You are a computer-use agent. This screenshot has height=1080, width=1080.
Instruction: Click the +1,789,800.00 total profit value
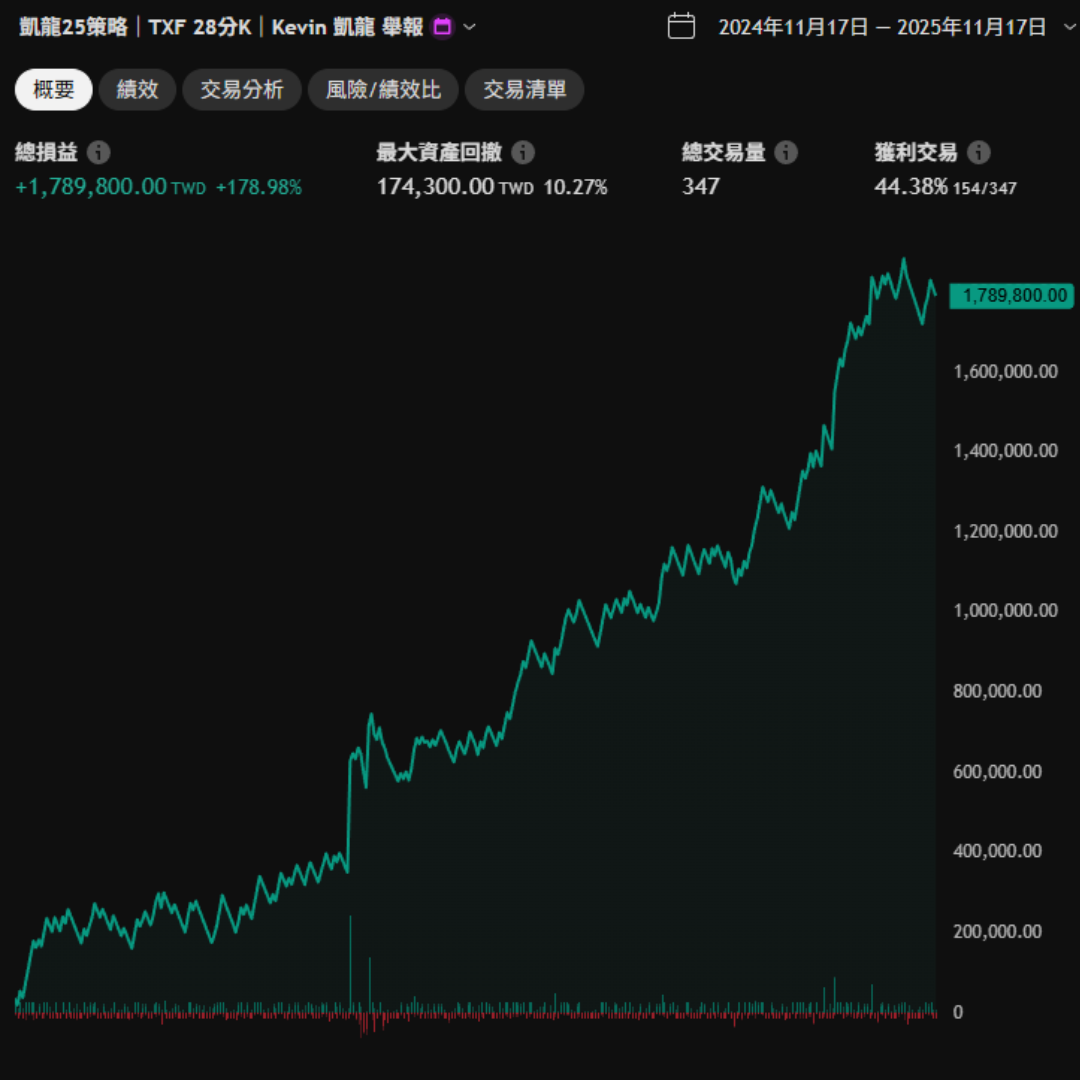pyautogui.click(x=91, y=186)
